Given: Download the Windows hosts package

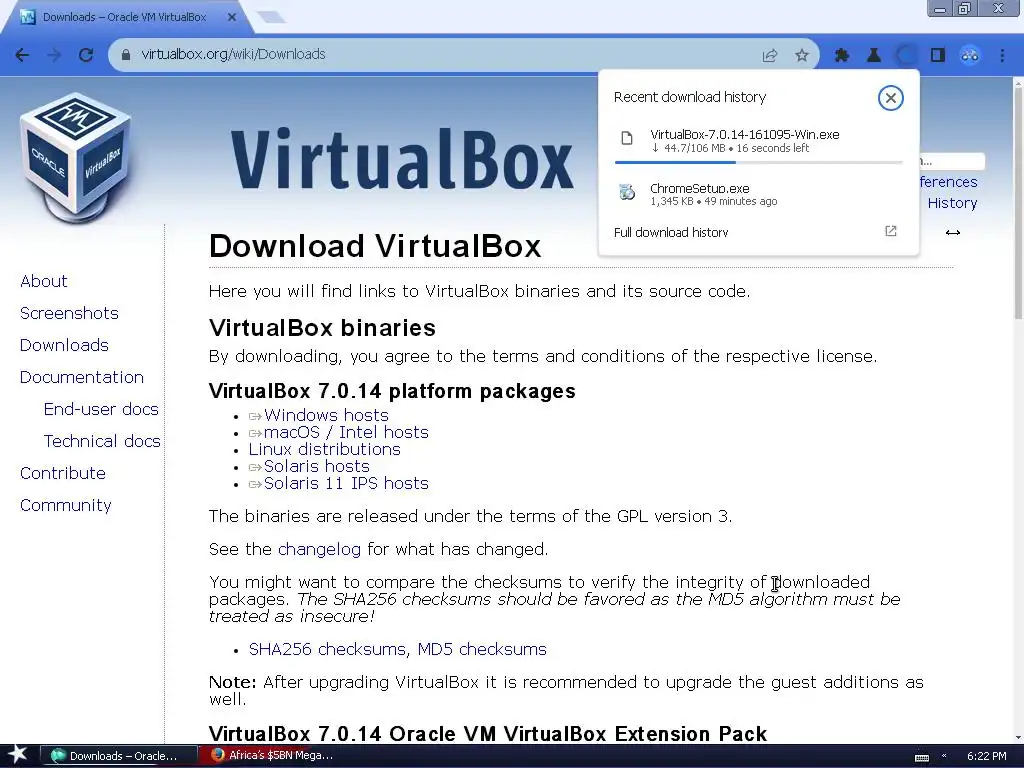Looking at the screenshot, I should [x=326, y=415].
